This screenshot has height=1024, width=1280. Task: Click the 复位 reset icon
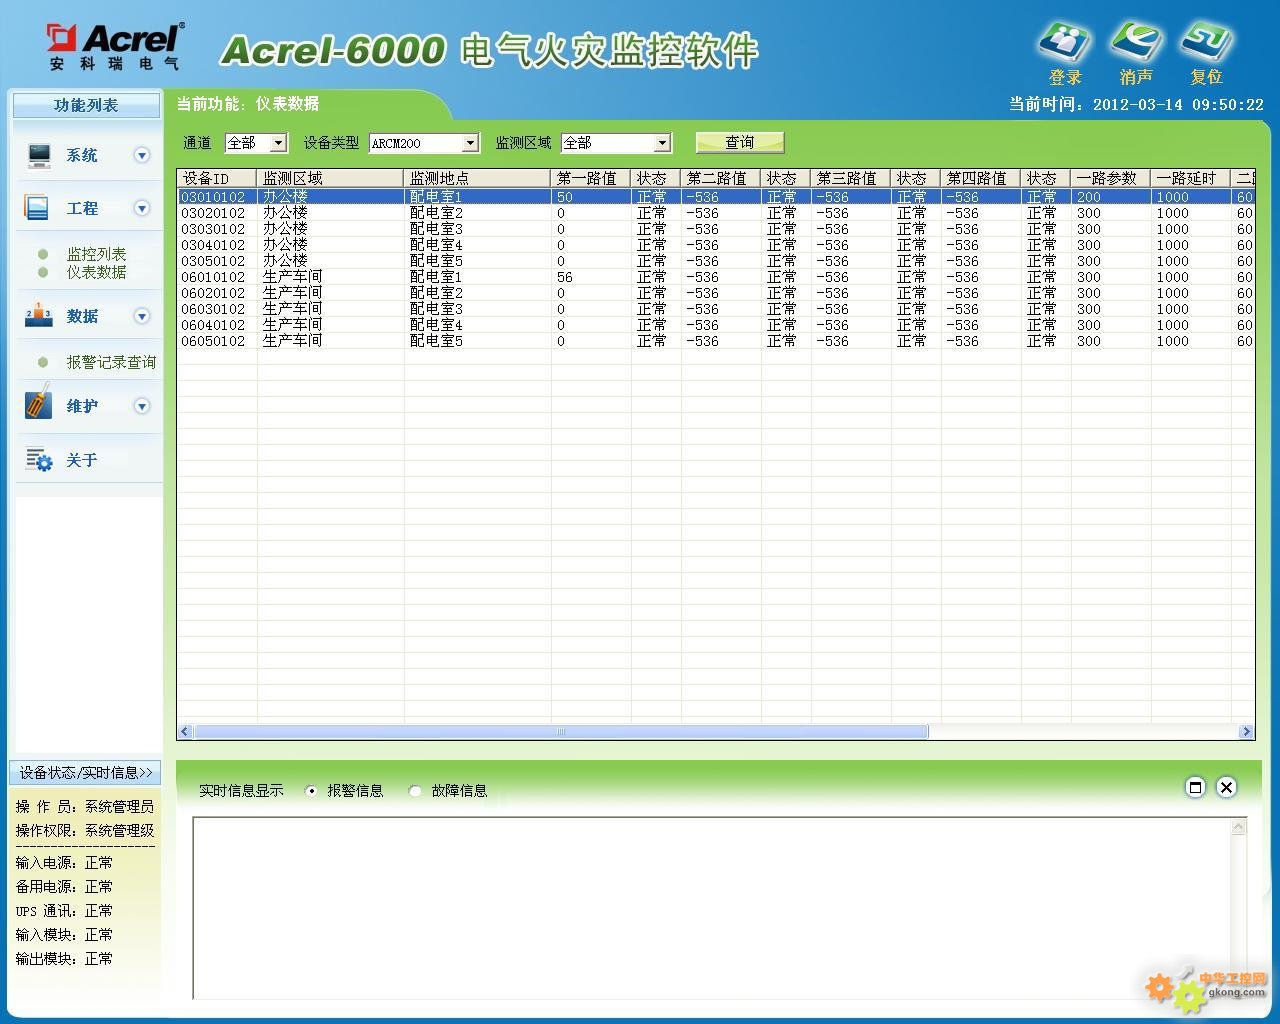tap(1206, 43)
